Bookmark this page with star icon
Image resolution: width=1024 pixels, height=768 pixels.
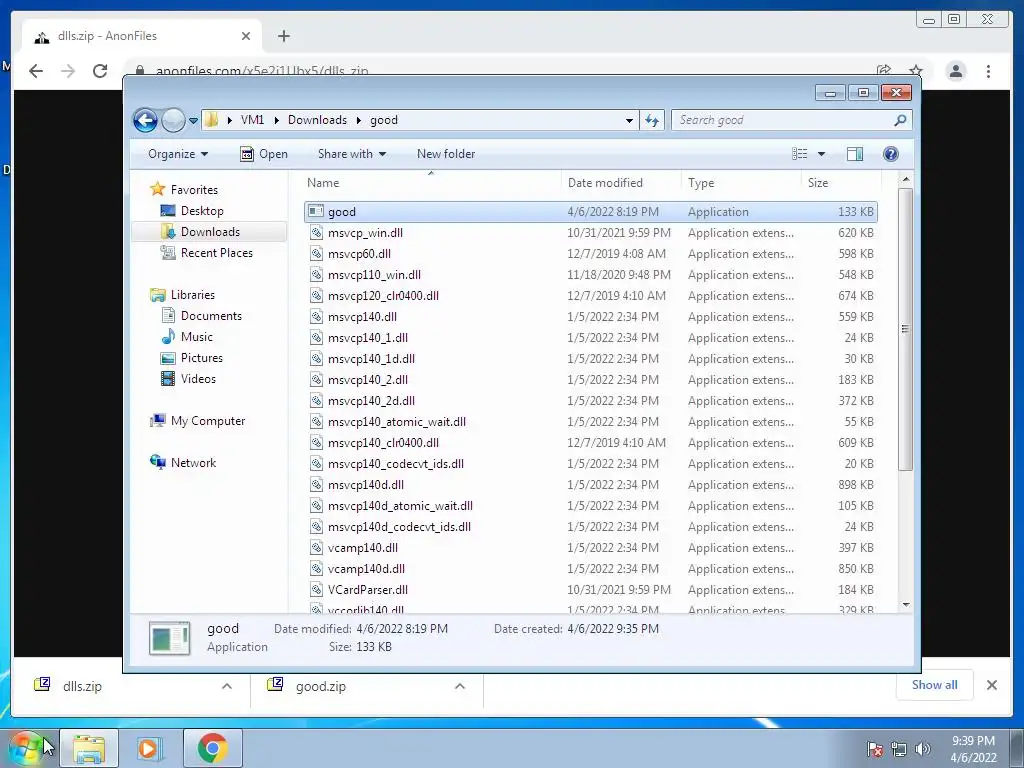tap(916, 71)
